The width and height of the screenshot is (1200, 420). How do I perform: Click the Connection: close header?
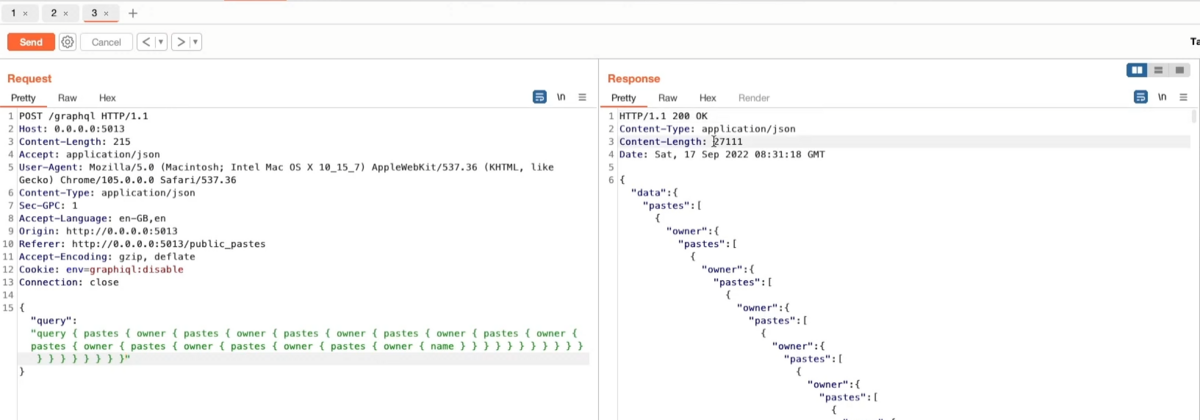click(x=69, y=282)
